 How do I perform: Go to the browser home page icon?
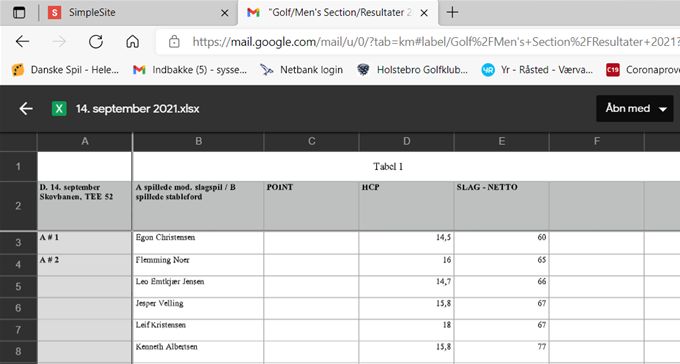click(x=132, y=42)
